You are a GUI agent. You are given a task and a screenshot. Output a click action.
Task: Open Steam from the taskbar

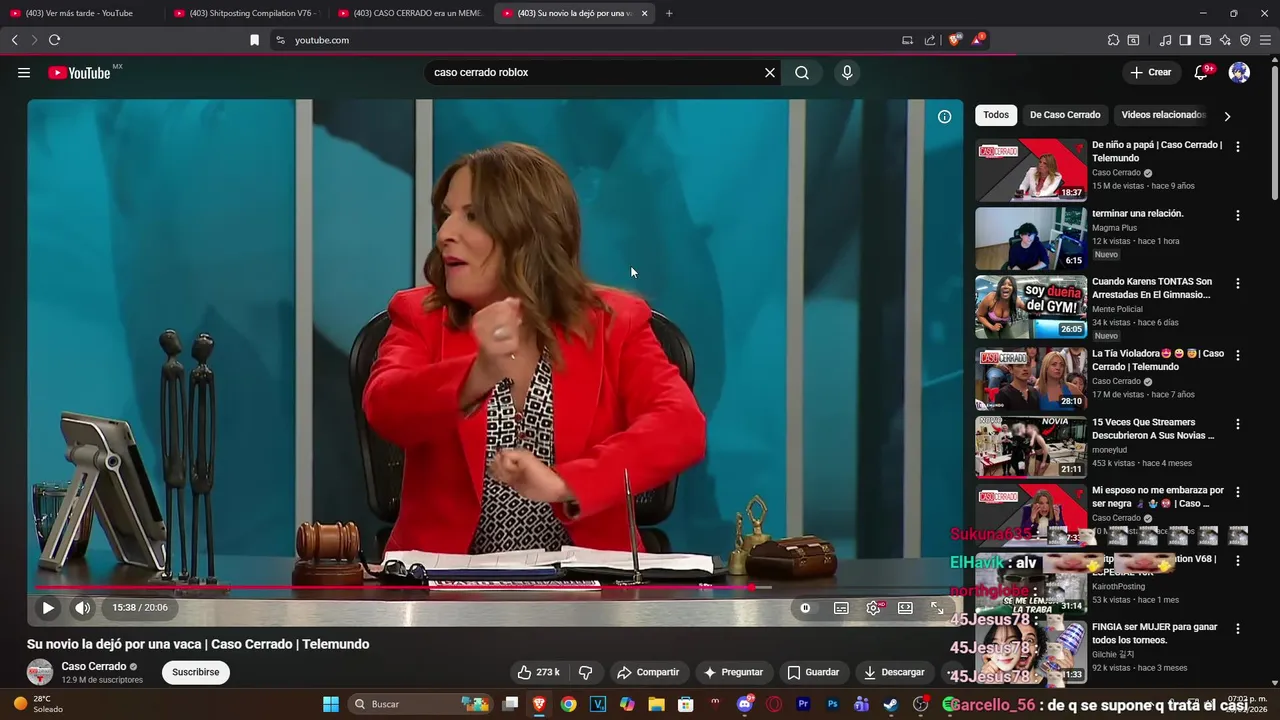[x=890, y=704]
